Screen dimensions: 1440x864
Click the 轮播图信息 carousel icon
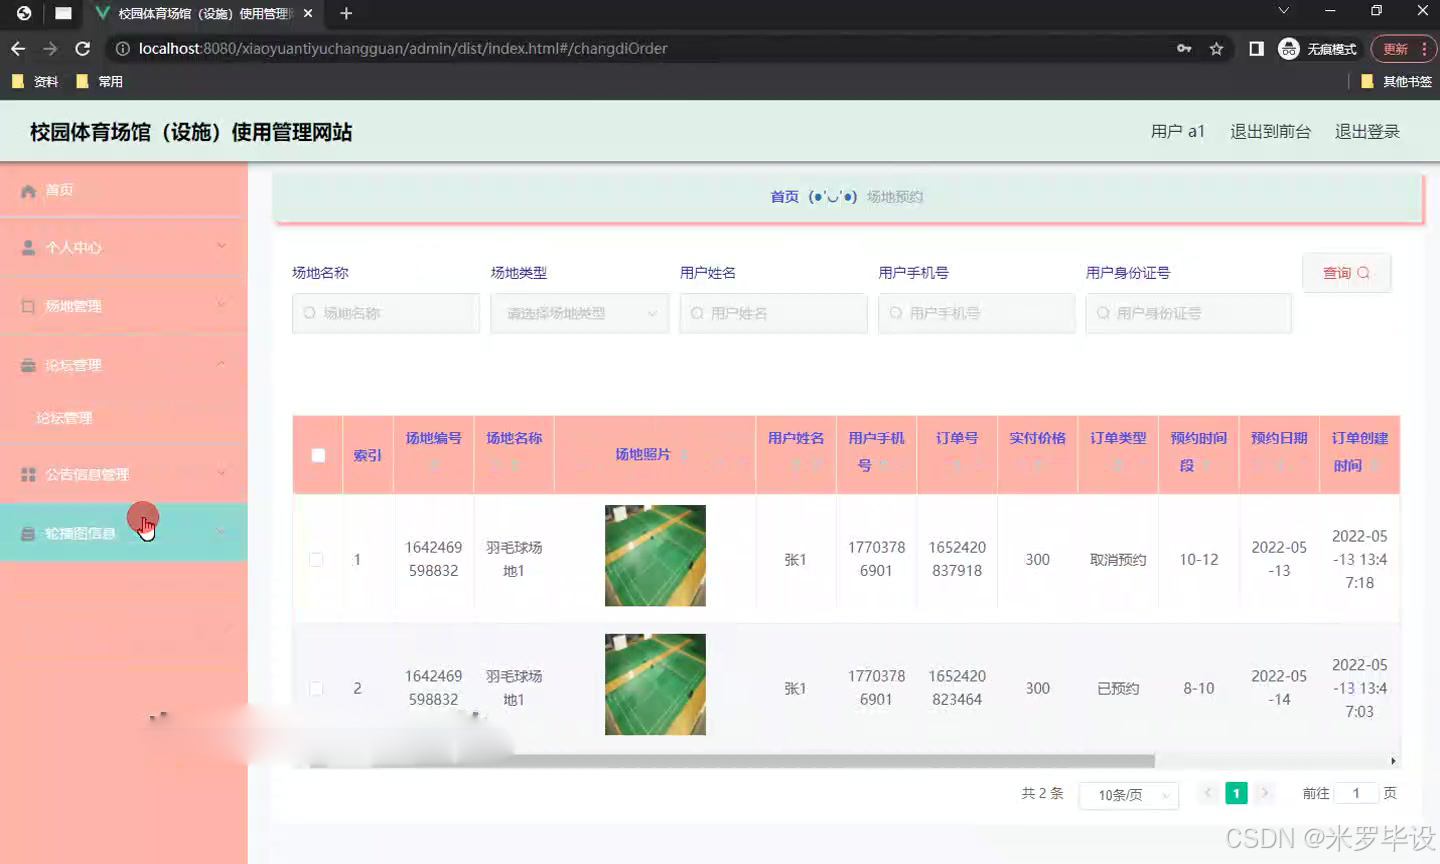pyautogui.click(x=28, y=532)
